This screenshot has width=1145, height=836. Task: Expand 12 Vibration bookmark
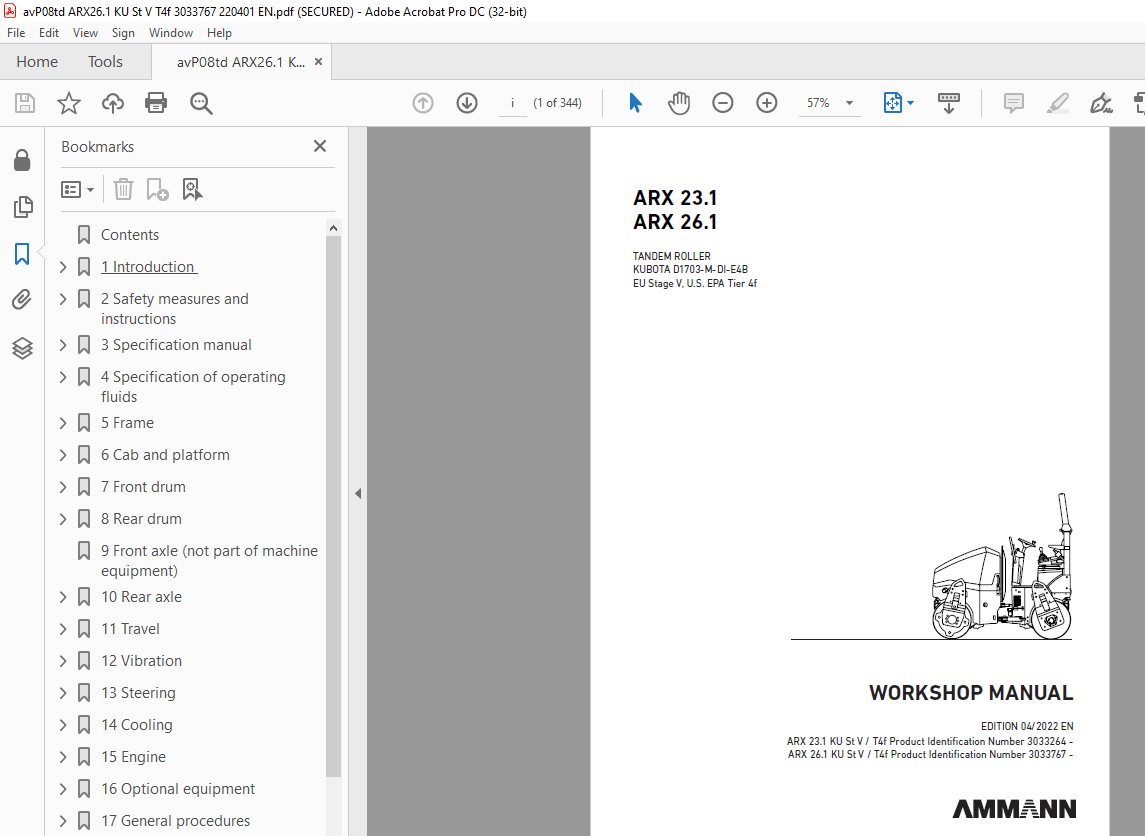[63, 661]
